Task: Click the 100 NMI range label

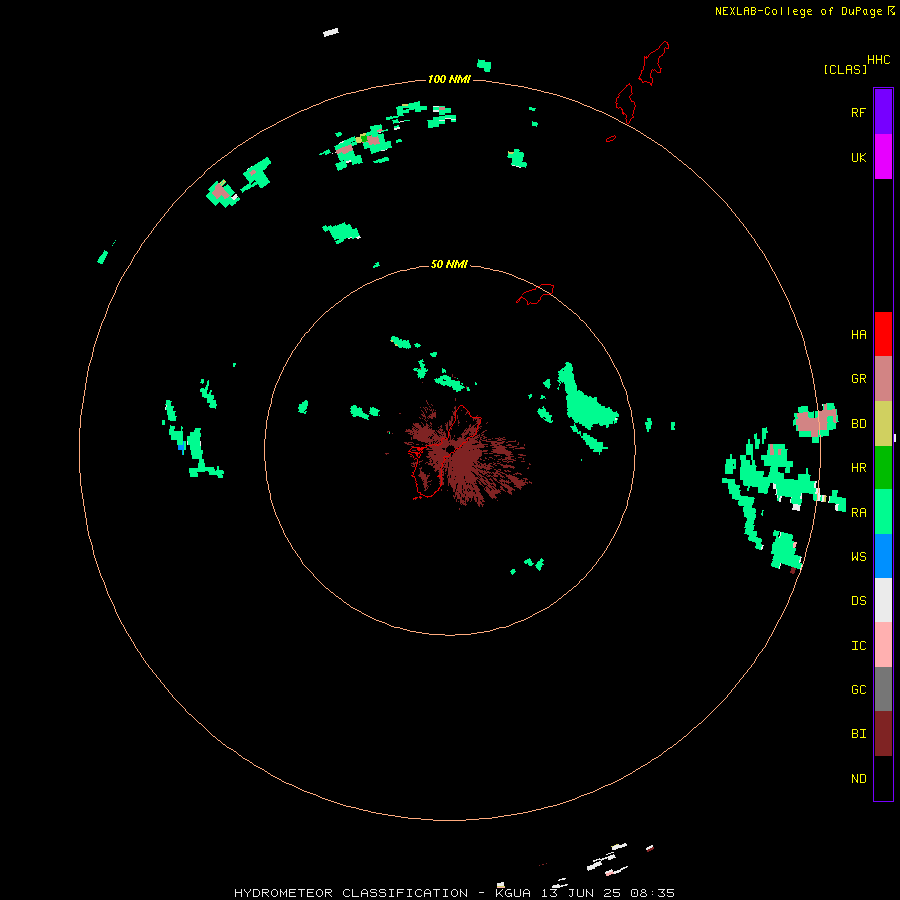Action: click(x=449, y=79)
